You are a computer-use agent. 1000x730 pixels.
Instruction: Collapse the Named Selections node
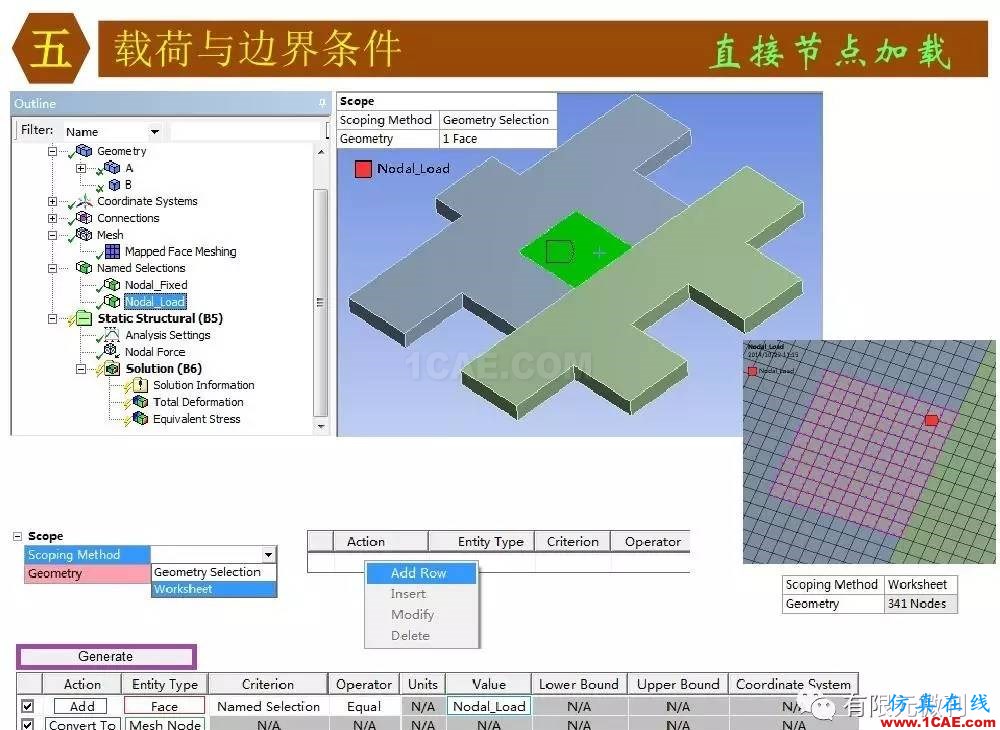pyautogui.click(x=52, y=268)
